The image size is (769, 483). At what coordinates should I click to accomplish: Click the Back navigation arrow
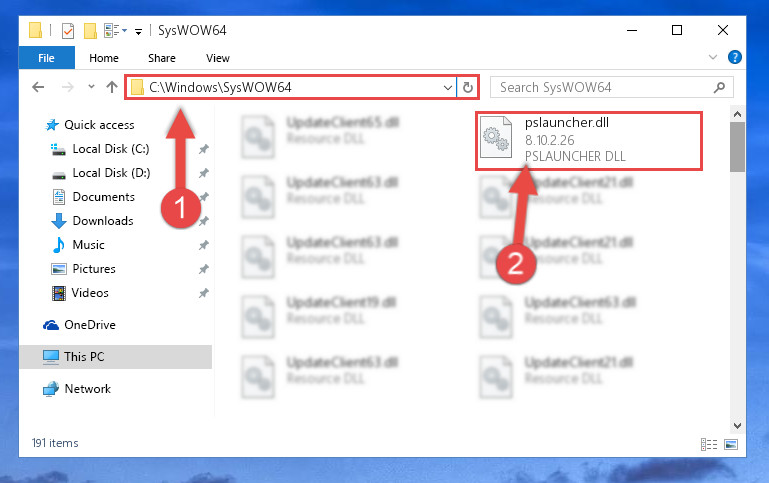[38, 87]
